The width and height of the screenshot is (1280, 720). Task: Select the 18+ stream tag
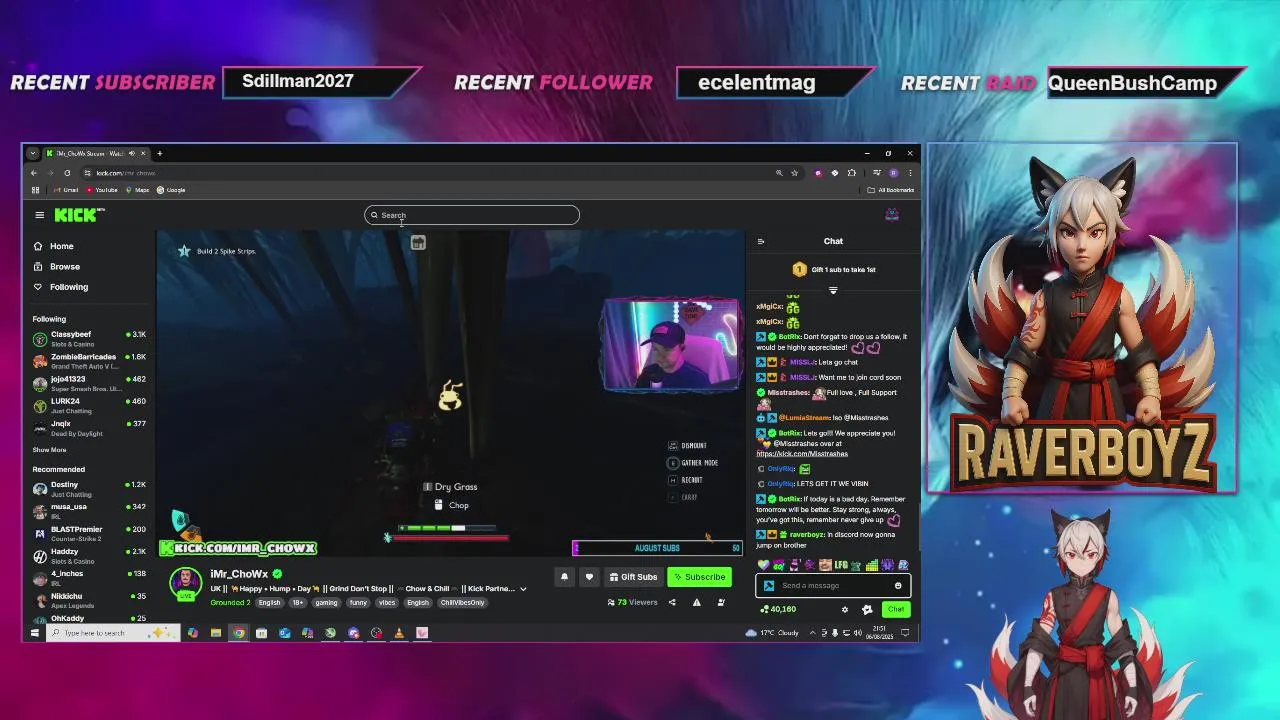click(x=298, y=603)
